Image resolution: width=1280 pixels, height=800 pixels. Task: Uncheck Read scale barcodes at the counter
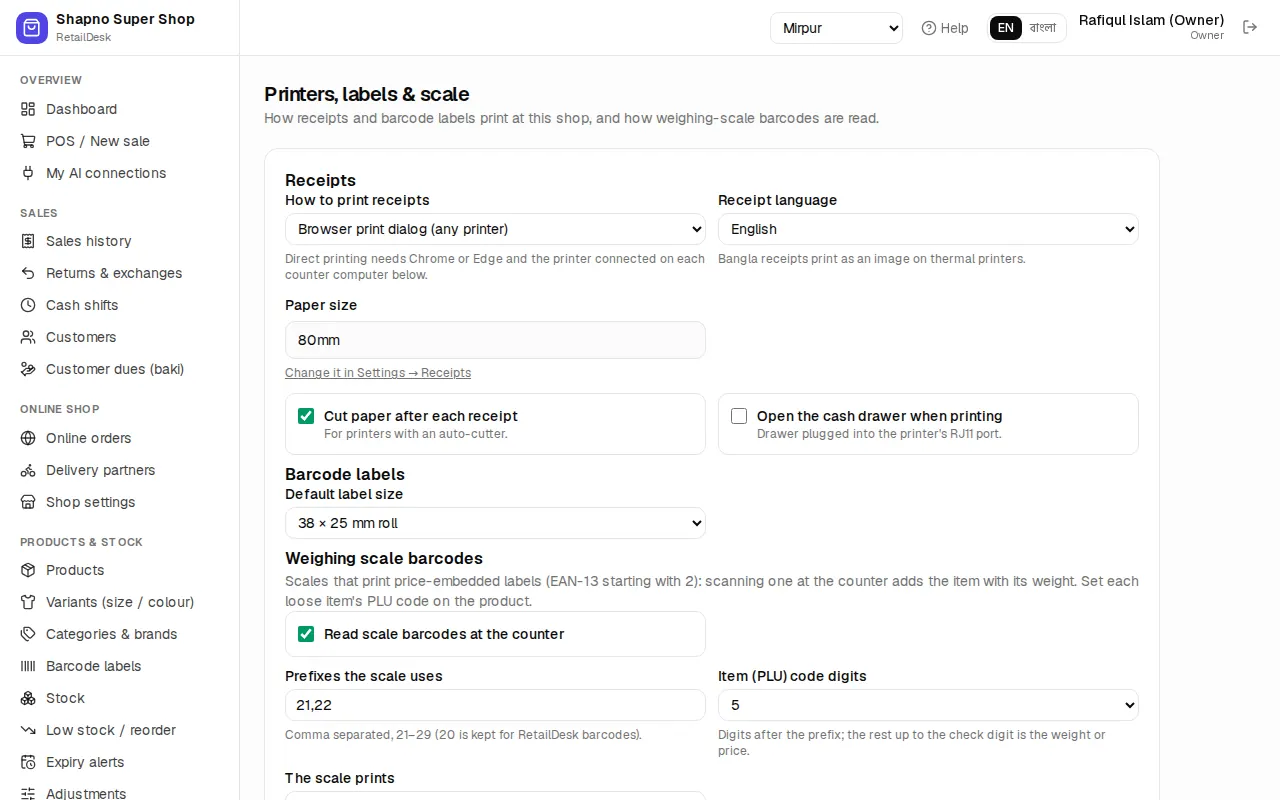(306, 634)
